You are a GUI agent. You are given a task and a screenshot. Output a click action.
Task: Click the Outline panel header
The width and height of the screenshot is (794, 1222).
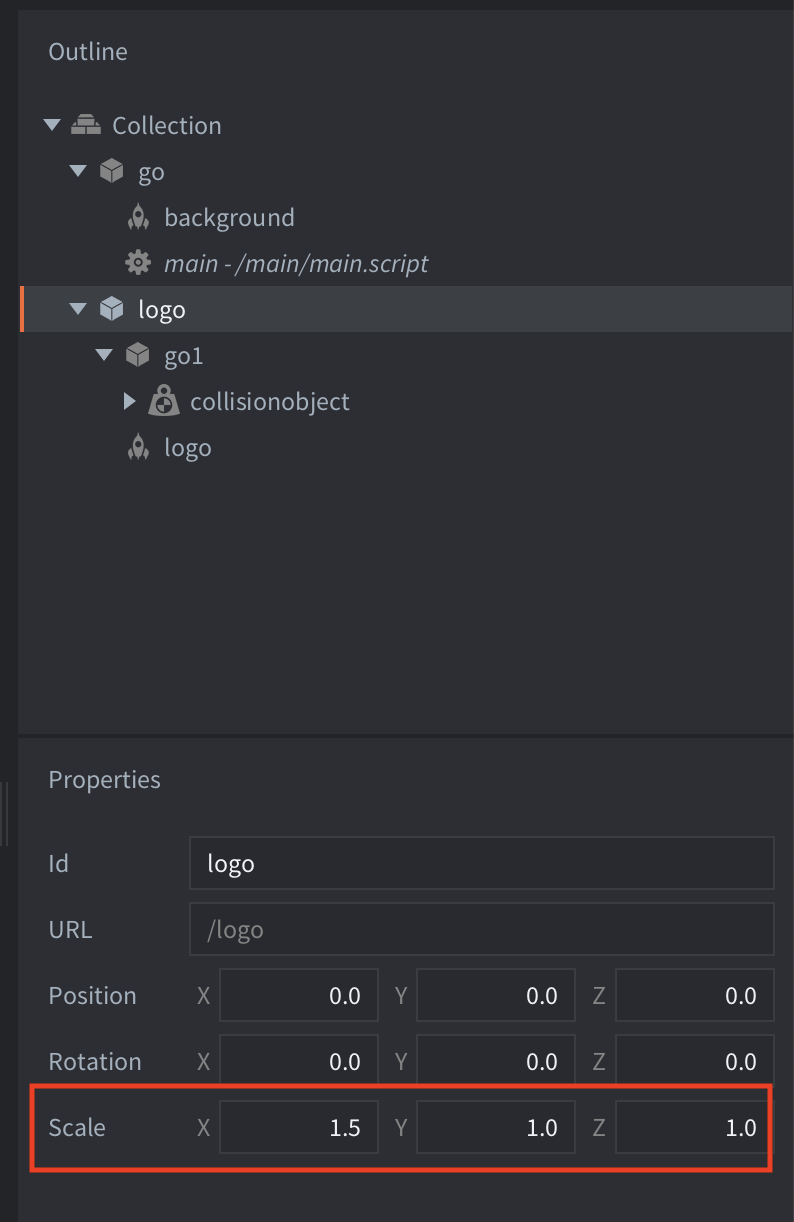(x=88, y=51)
